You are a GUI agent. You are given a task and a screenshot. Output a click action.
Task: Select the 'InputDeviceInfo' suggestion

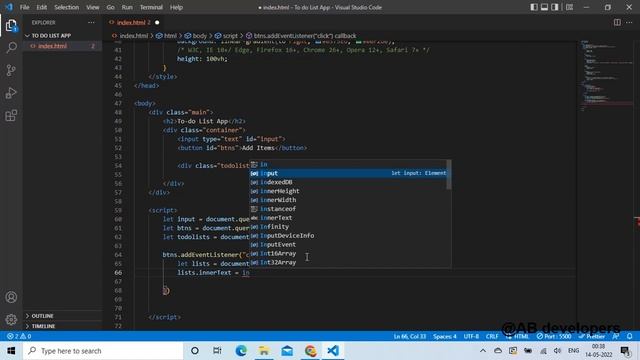pos(348,236)
